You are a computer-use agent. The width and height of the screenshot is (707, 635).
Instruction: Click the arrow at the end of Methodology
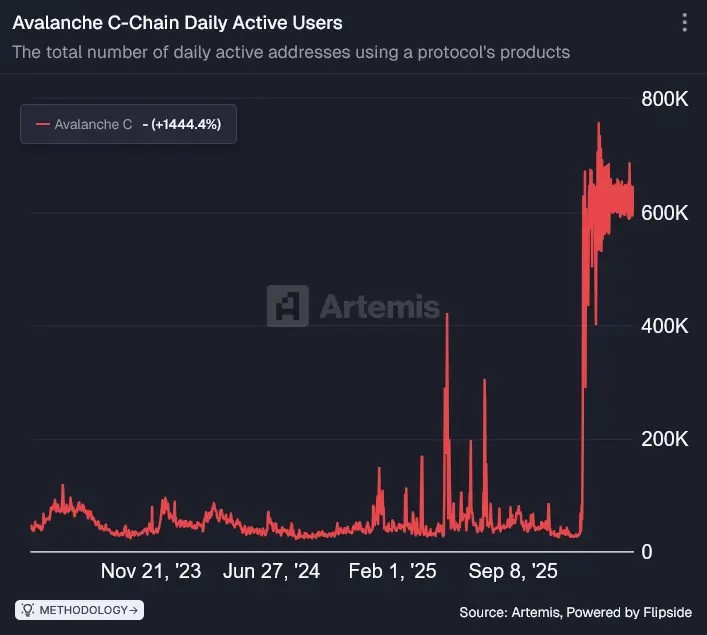pos(134,609)
